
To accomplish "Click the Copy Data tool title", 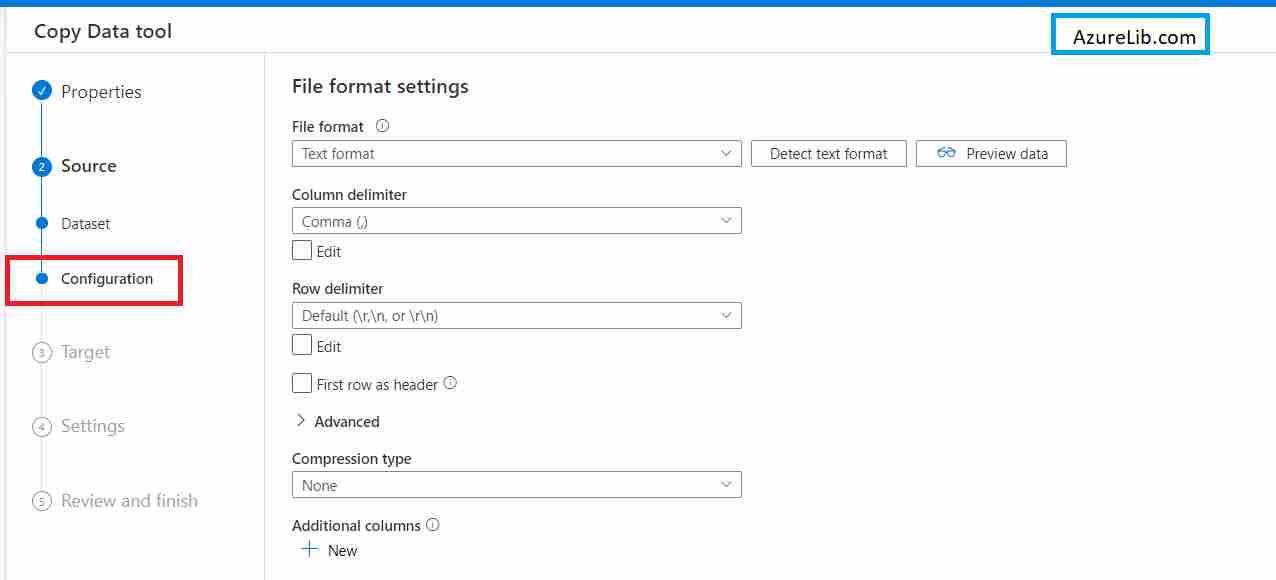I will click(103, 31).
